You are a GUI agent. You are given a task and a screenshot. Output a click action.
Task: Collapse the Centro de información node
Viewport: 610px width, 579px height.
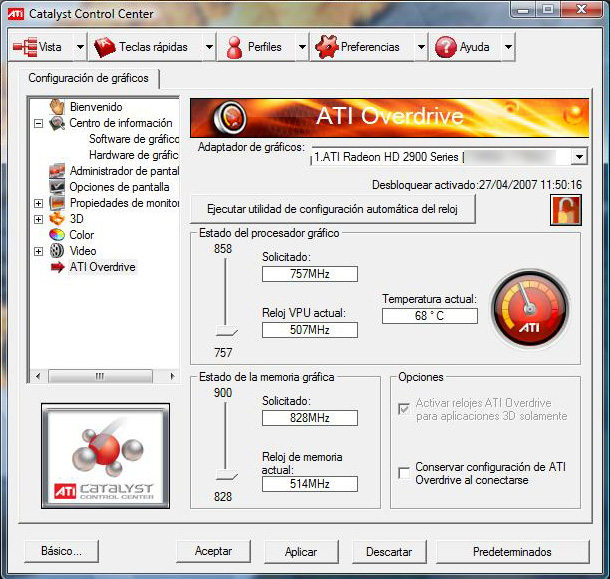39,124
